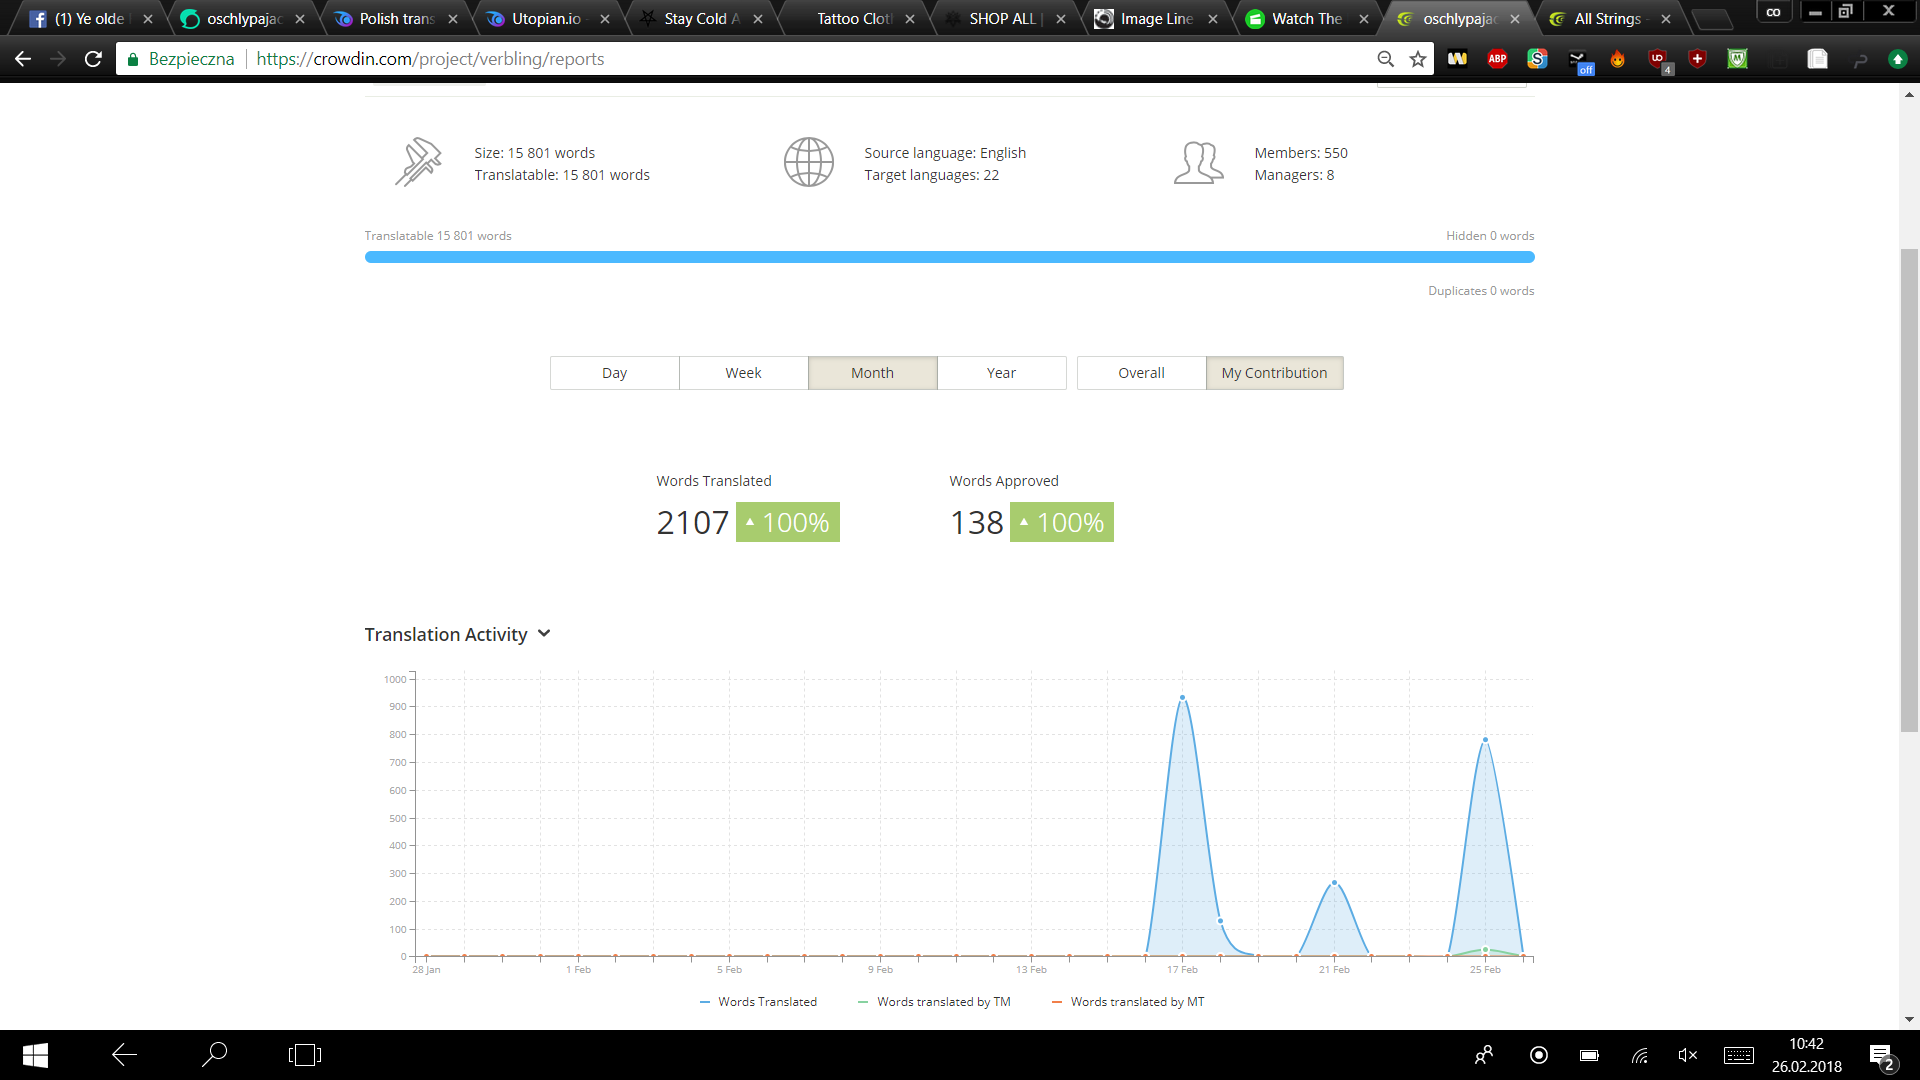Select the Week period

[743, 373]
